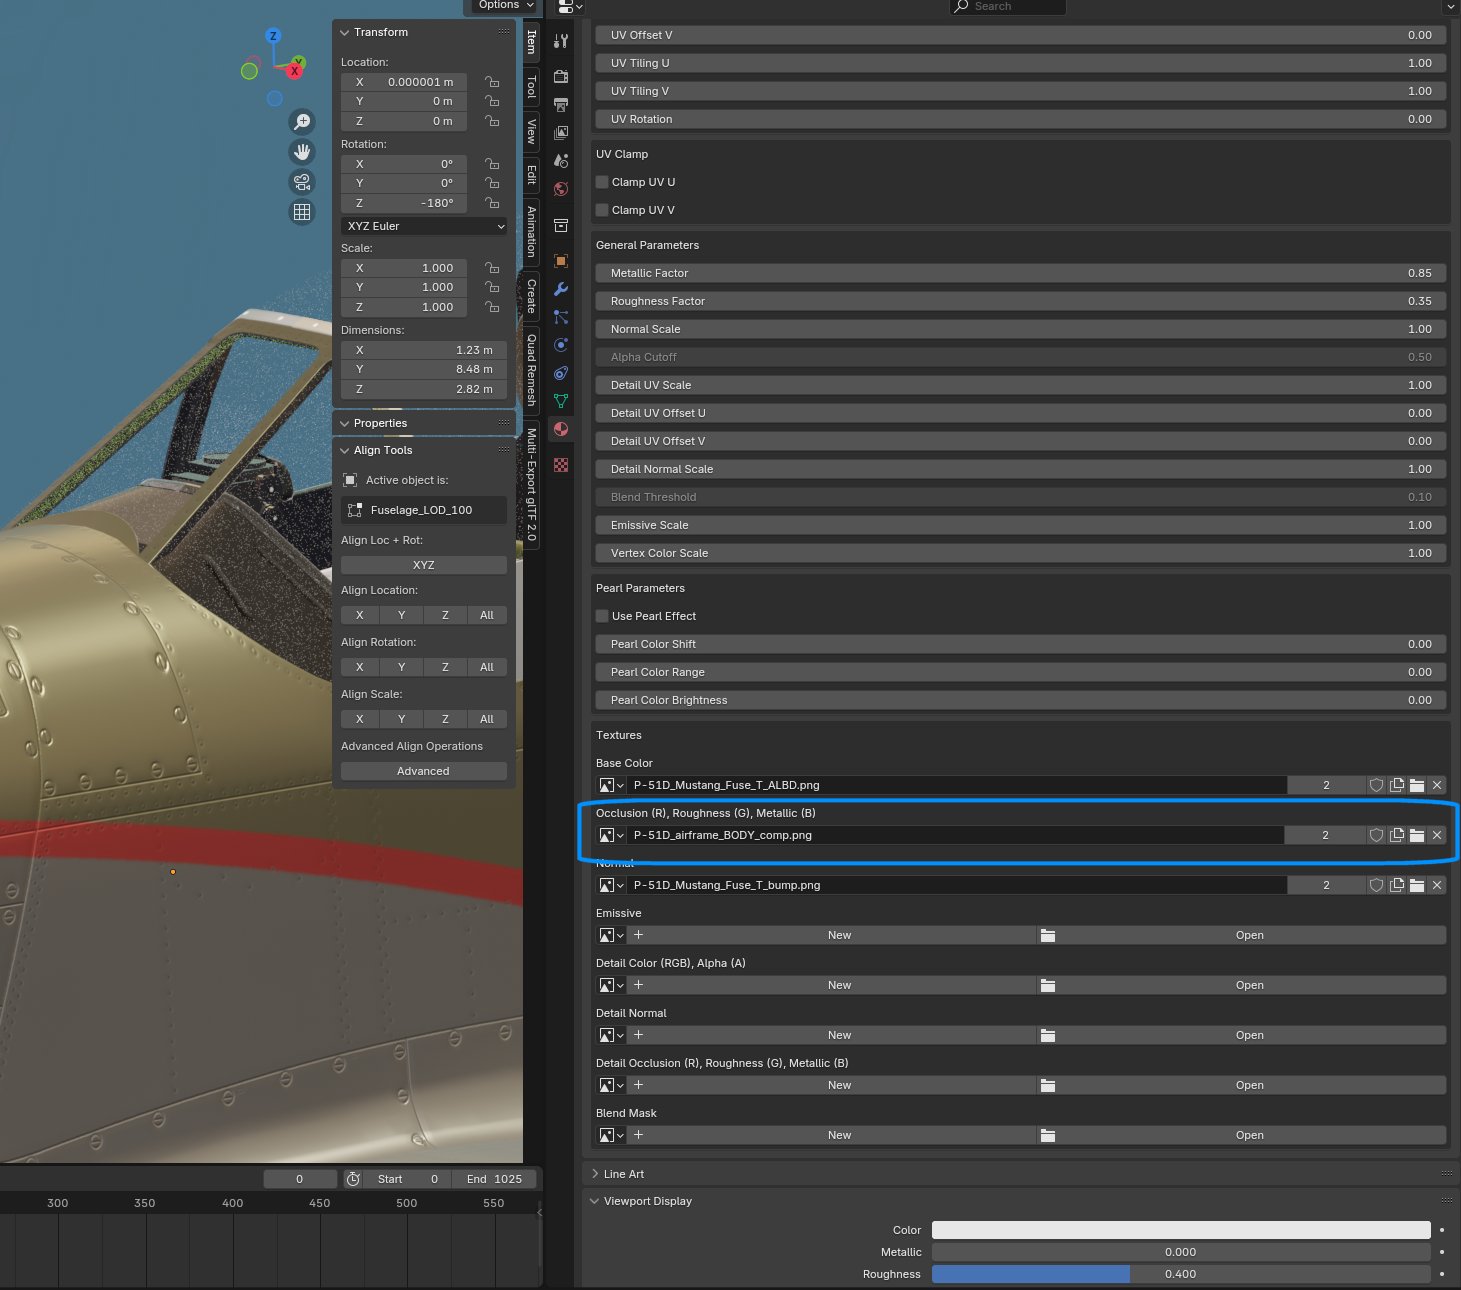Click the Advanced align operations button
1461x1290 pixels.
[x=423, y=770]
